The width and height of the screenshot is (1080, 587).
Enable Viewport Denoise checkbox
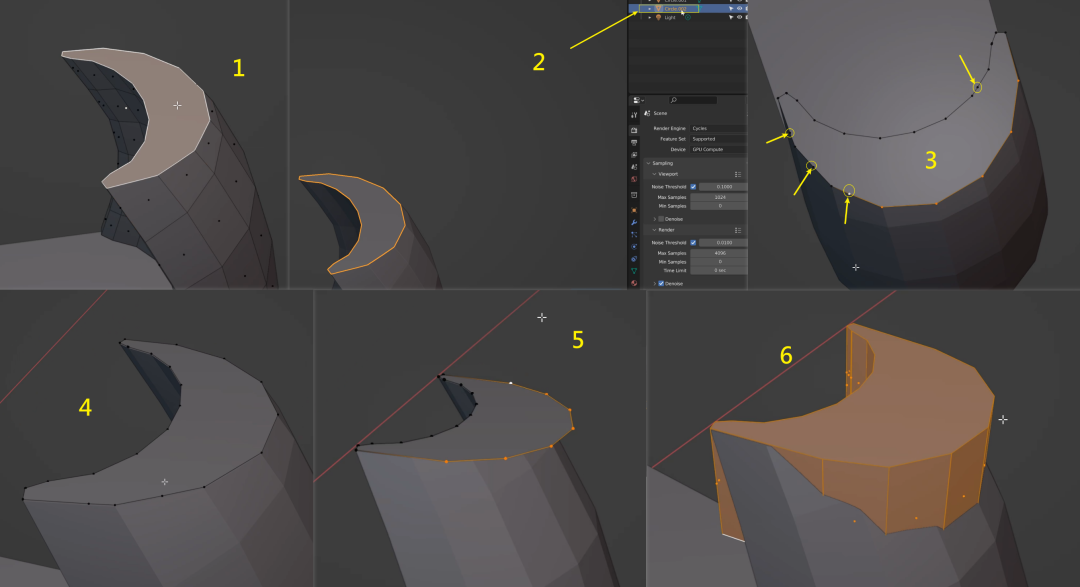coord(661,219)
